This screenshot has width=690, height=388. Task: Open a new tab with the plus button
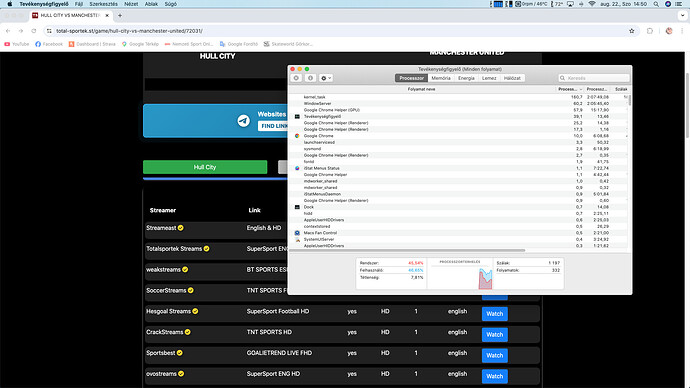tap(120, 15)
